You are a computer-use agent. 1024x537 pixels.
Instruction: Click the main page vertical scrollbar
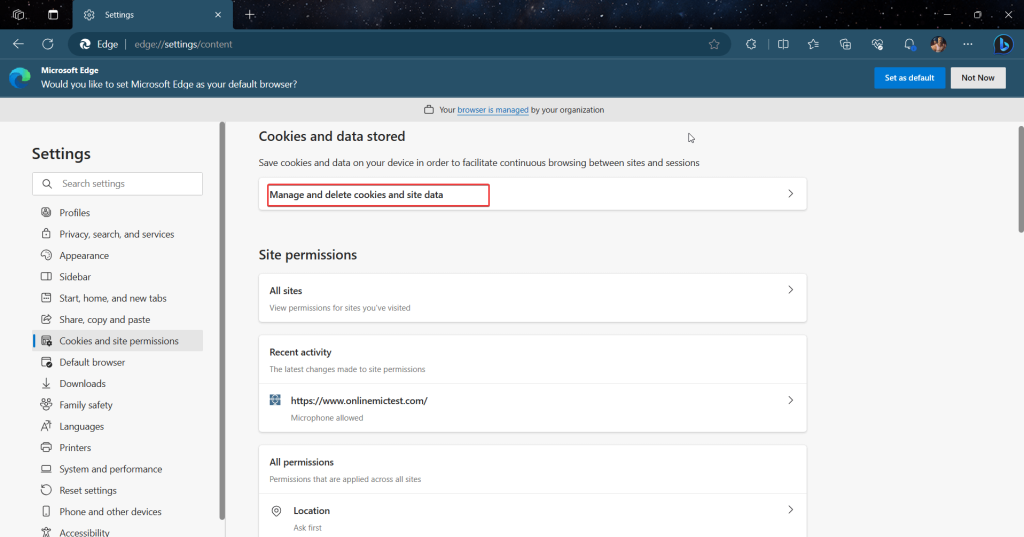(1021, 179)
